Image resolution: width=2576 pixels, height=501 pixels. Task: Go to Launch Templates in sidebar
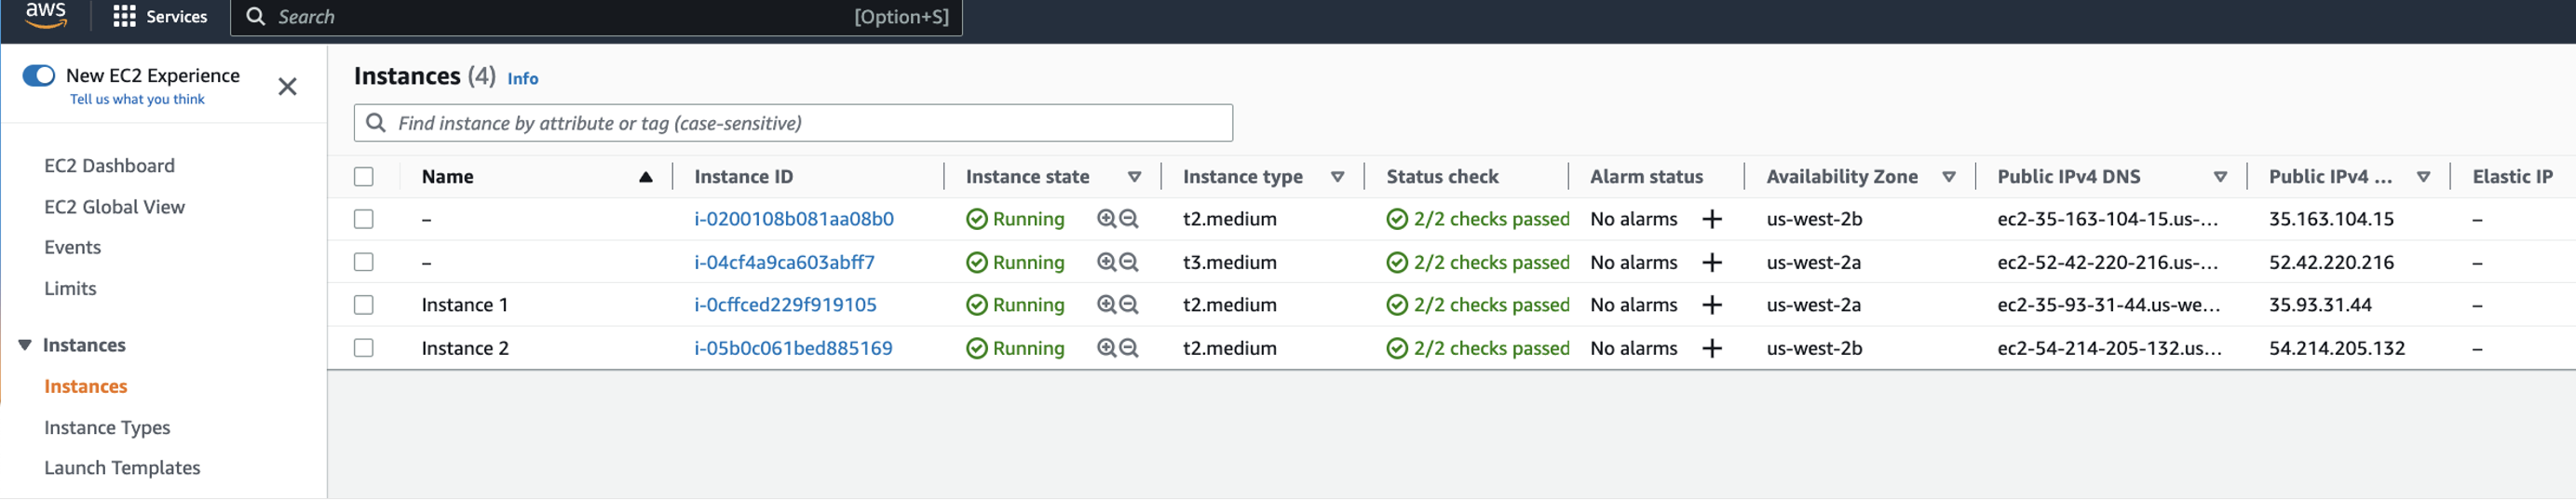[122, 468]
